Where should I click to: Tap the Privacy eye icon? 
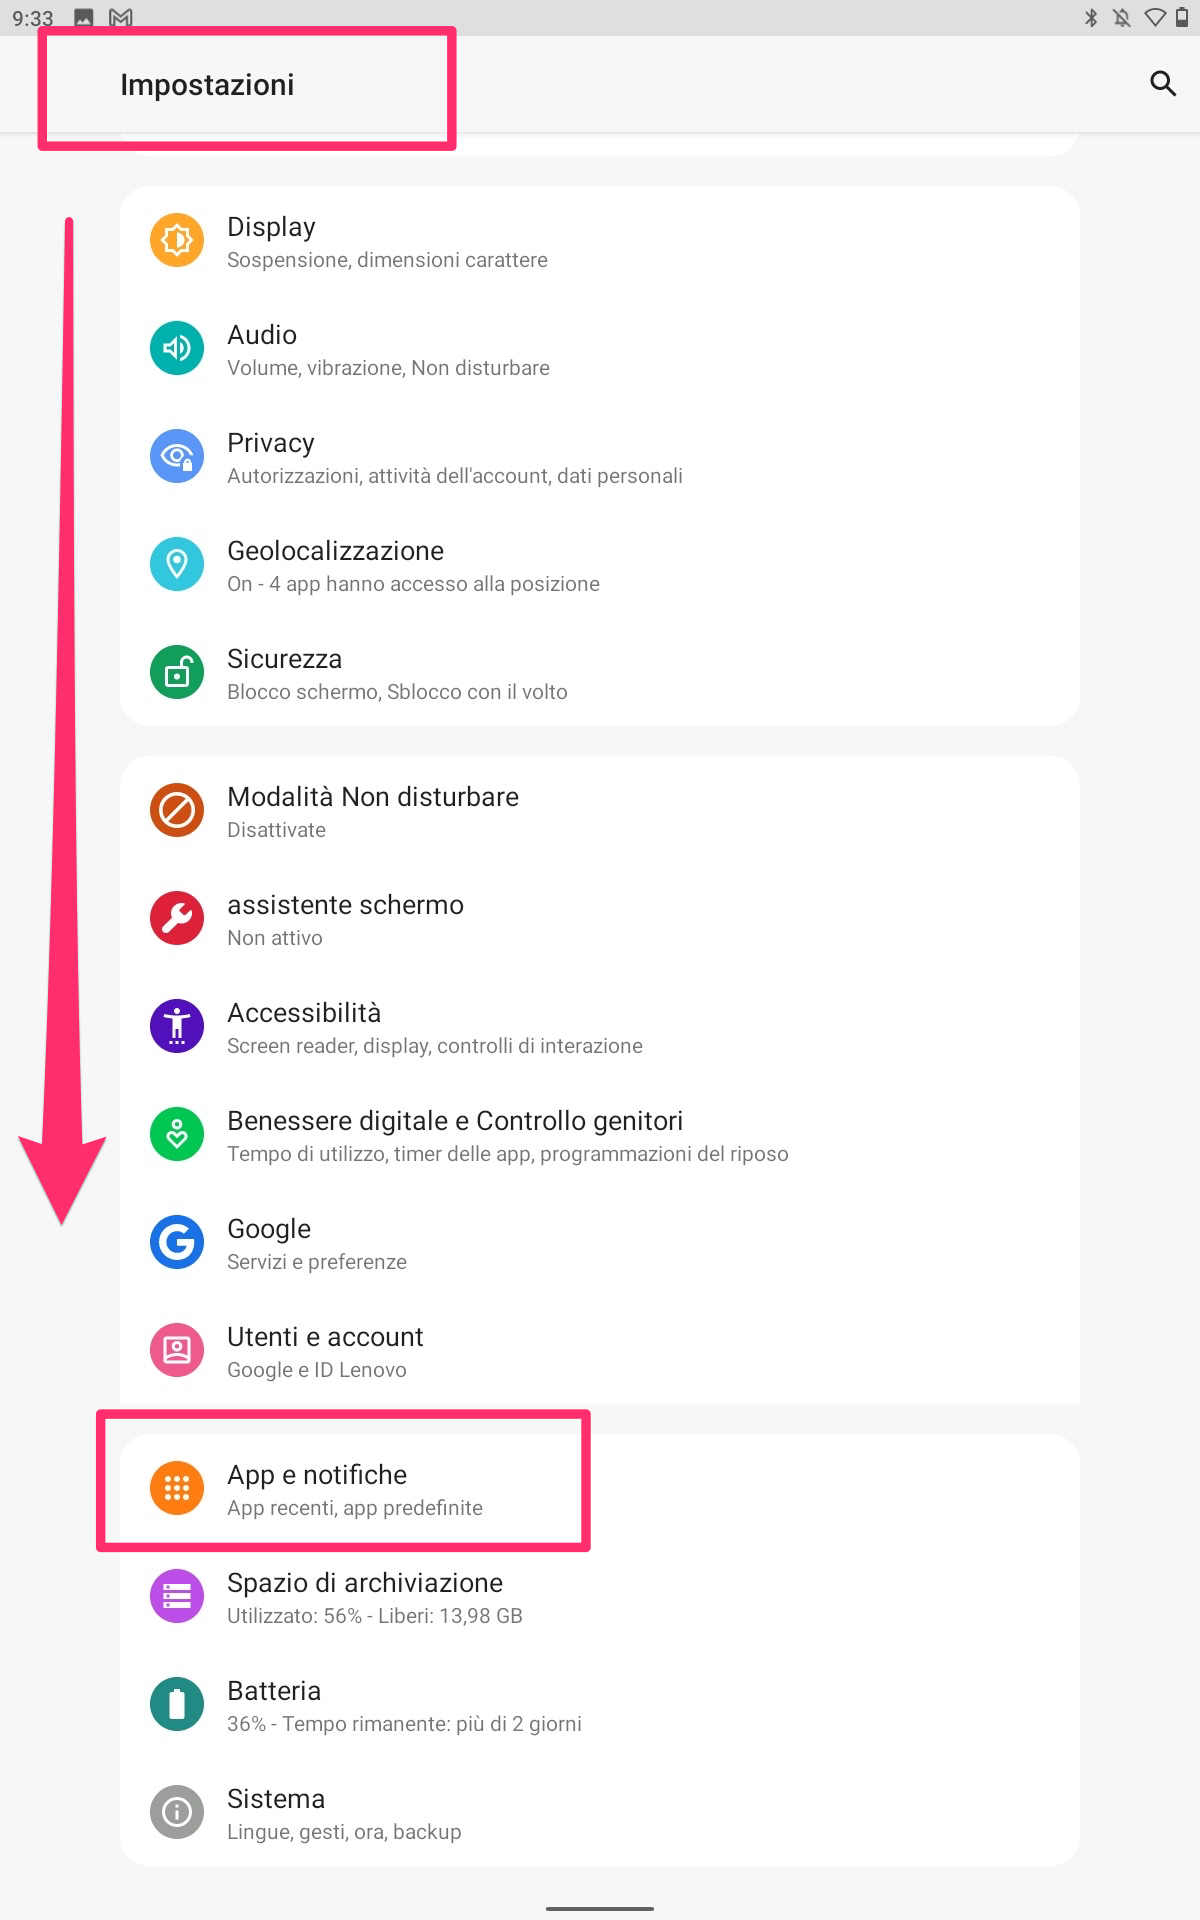click(177, 456)
